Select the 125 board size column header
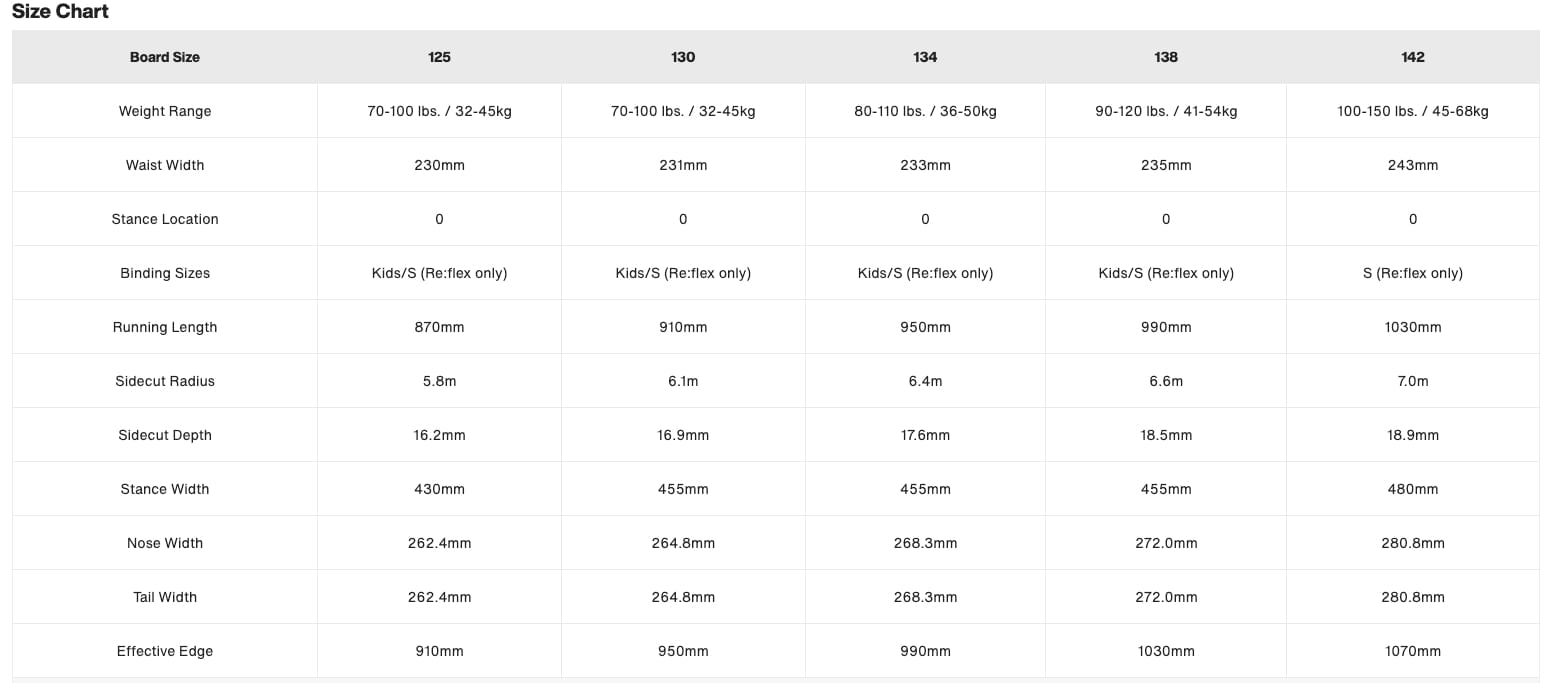The height and width of the screenshot is (683, 1546). point(439,57)
